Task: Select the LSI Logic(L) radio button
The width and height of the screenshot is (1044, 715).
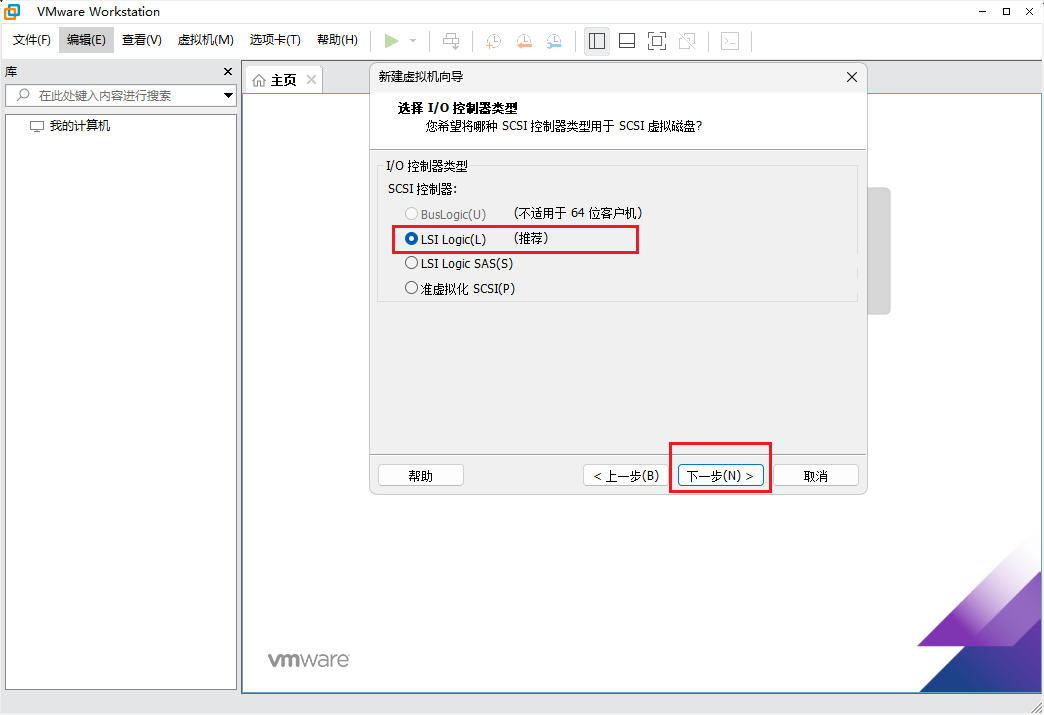Action: pyautogui.click(x=411, y=239)
